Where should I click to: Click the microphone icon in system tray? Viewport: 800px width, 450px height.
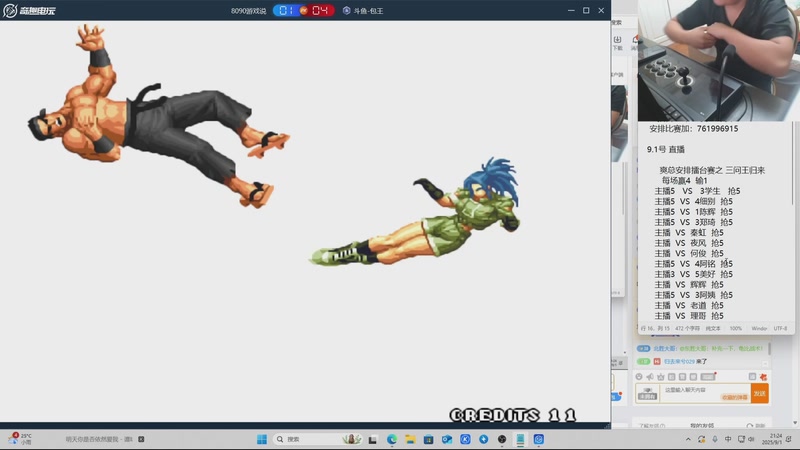[x=715, y=439]
